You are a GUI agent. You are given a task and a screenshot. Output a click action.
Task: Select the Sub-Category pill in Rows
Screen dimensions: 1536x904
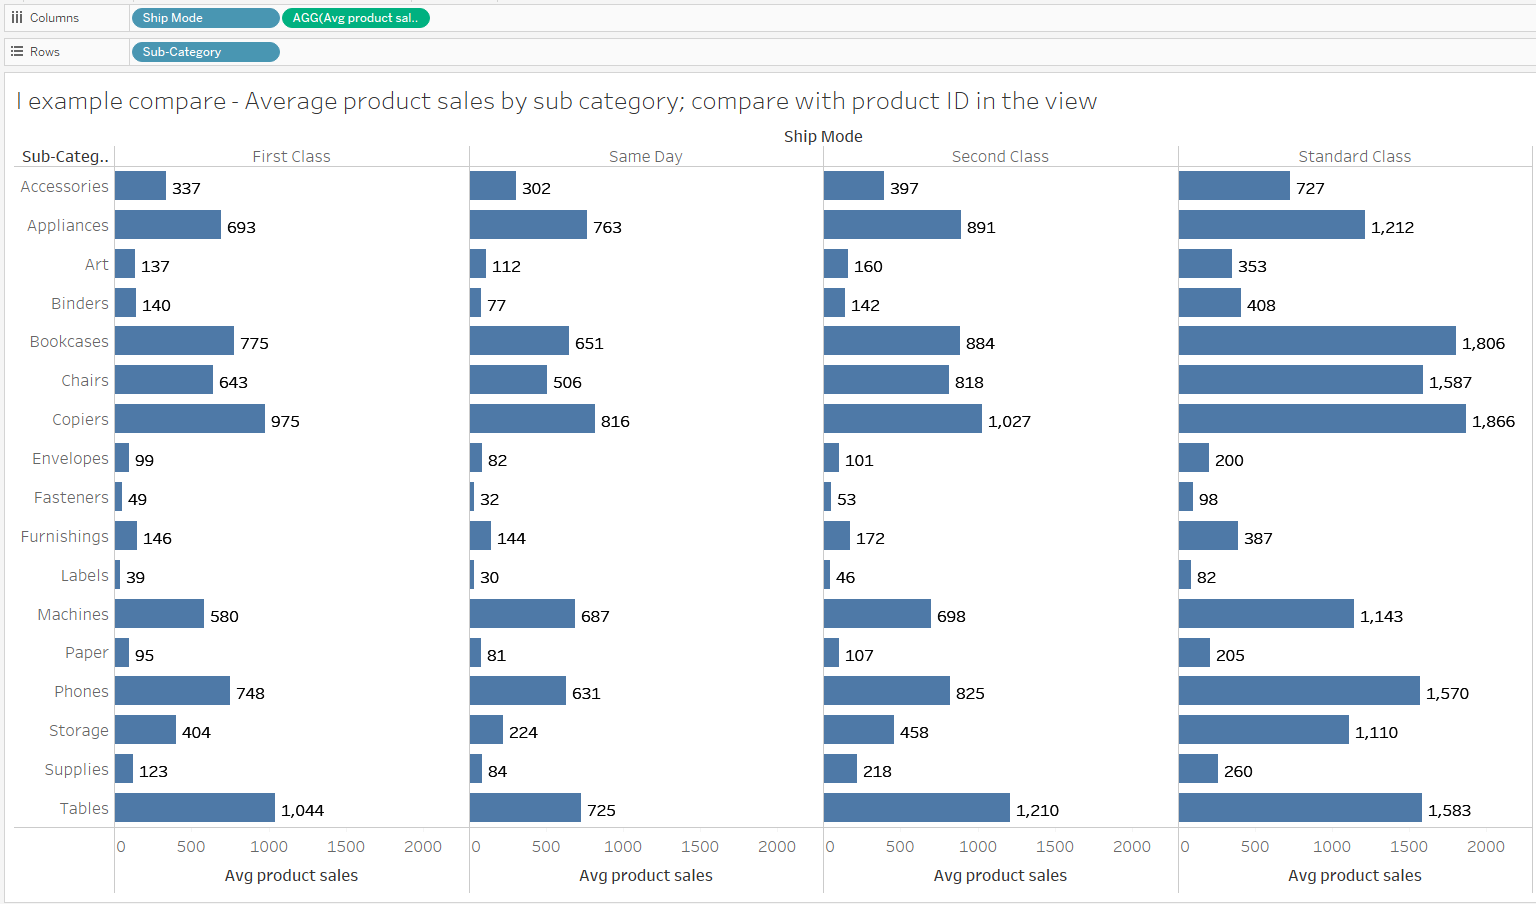205,52
